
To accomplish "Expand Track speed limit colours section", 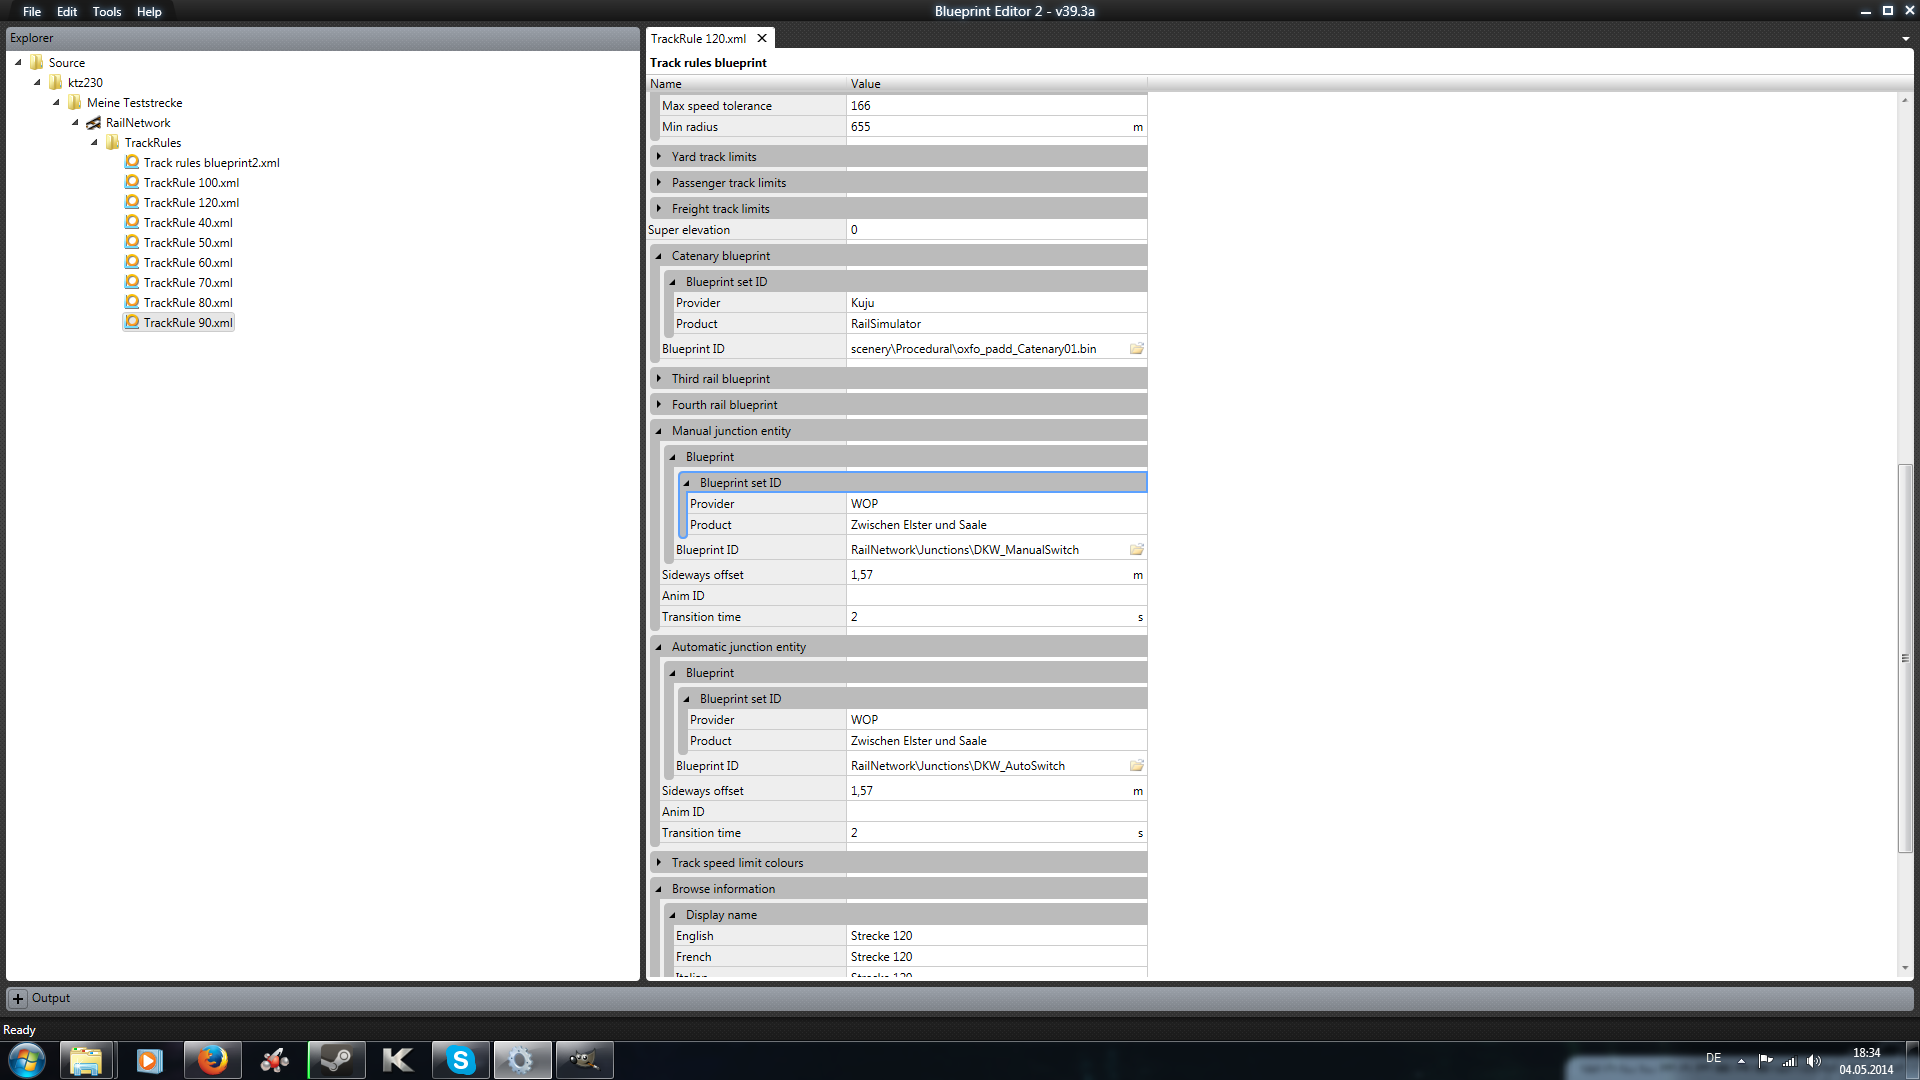I will pos(659,863).
